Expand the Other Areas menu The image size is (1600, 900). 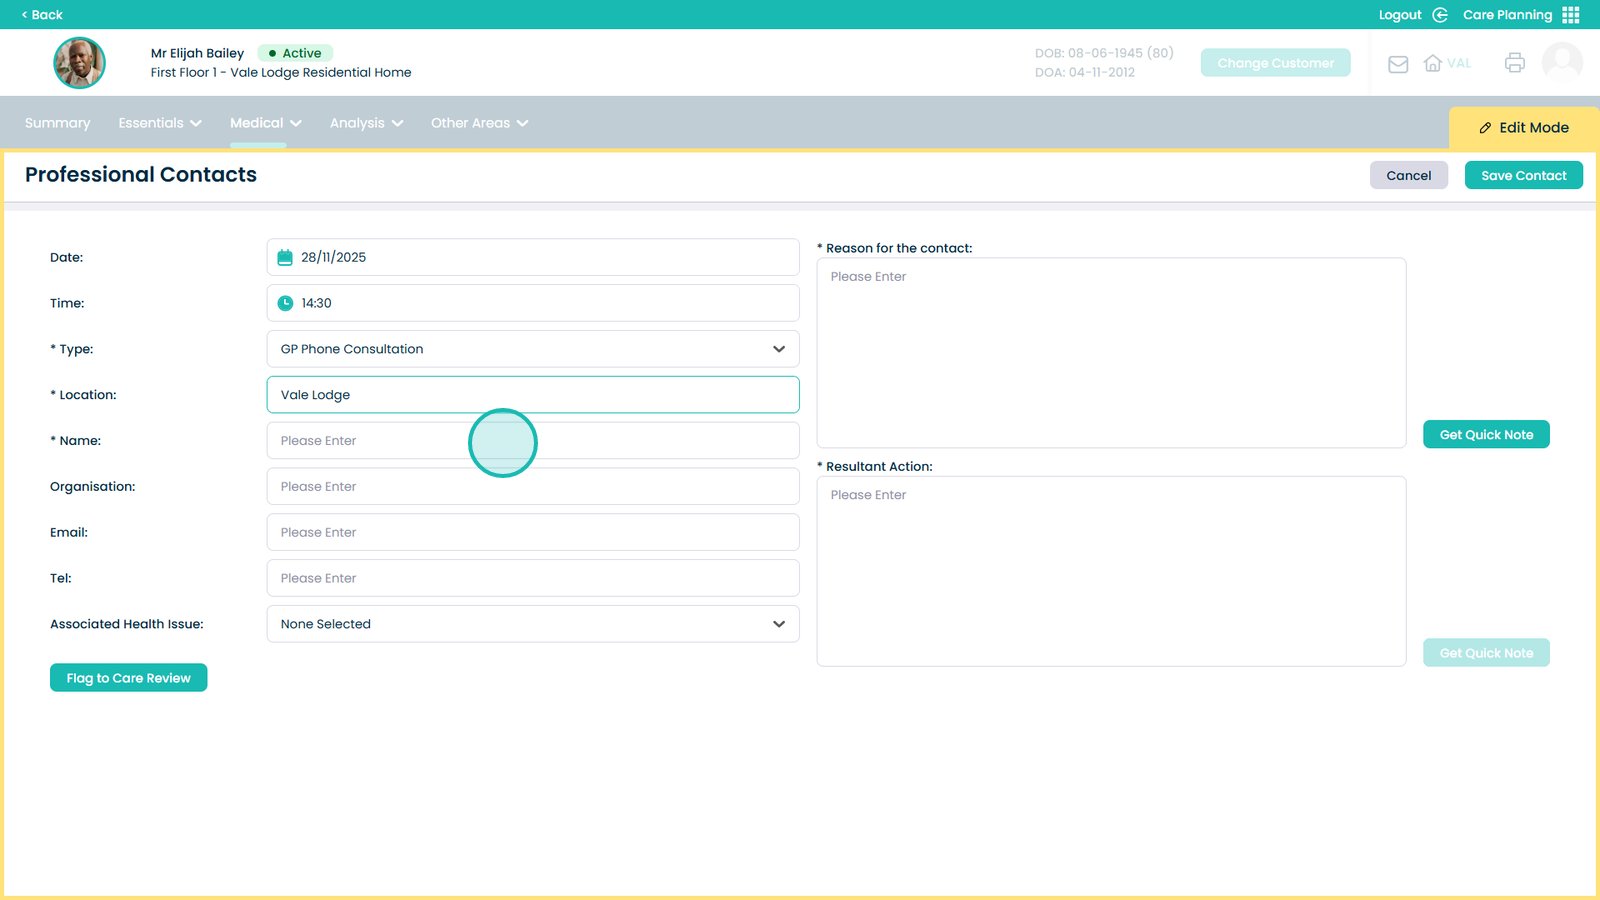point(479,123)
